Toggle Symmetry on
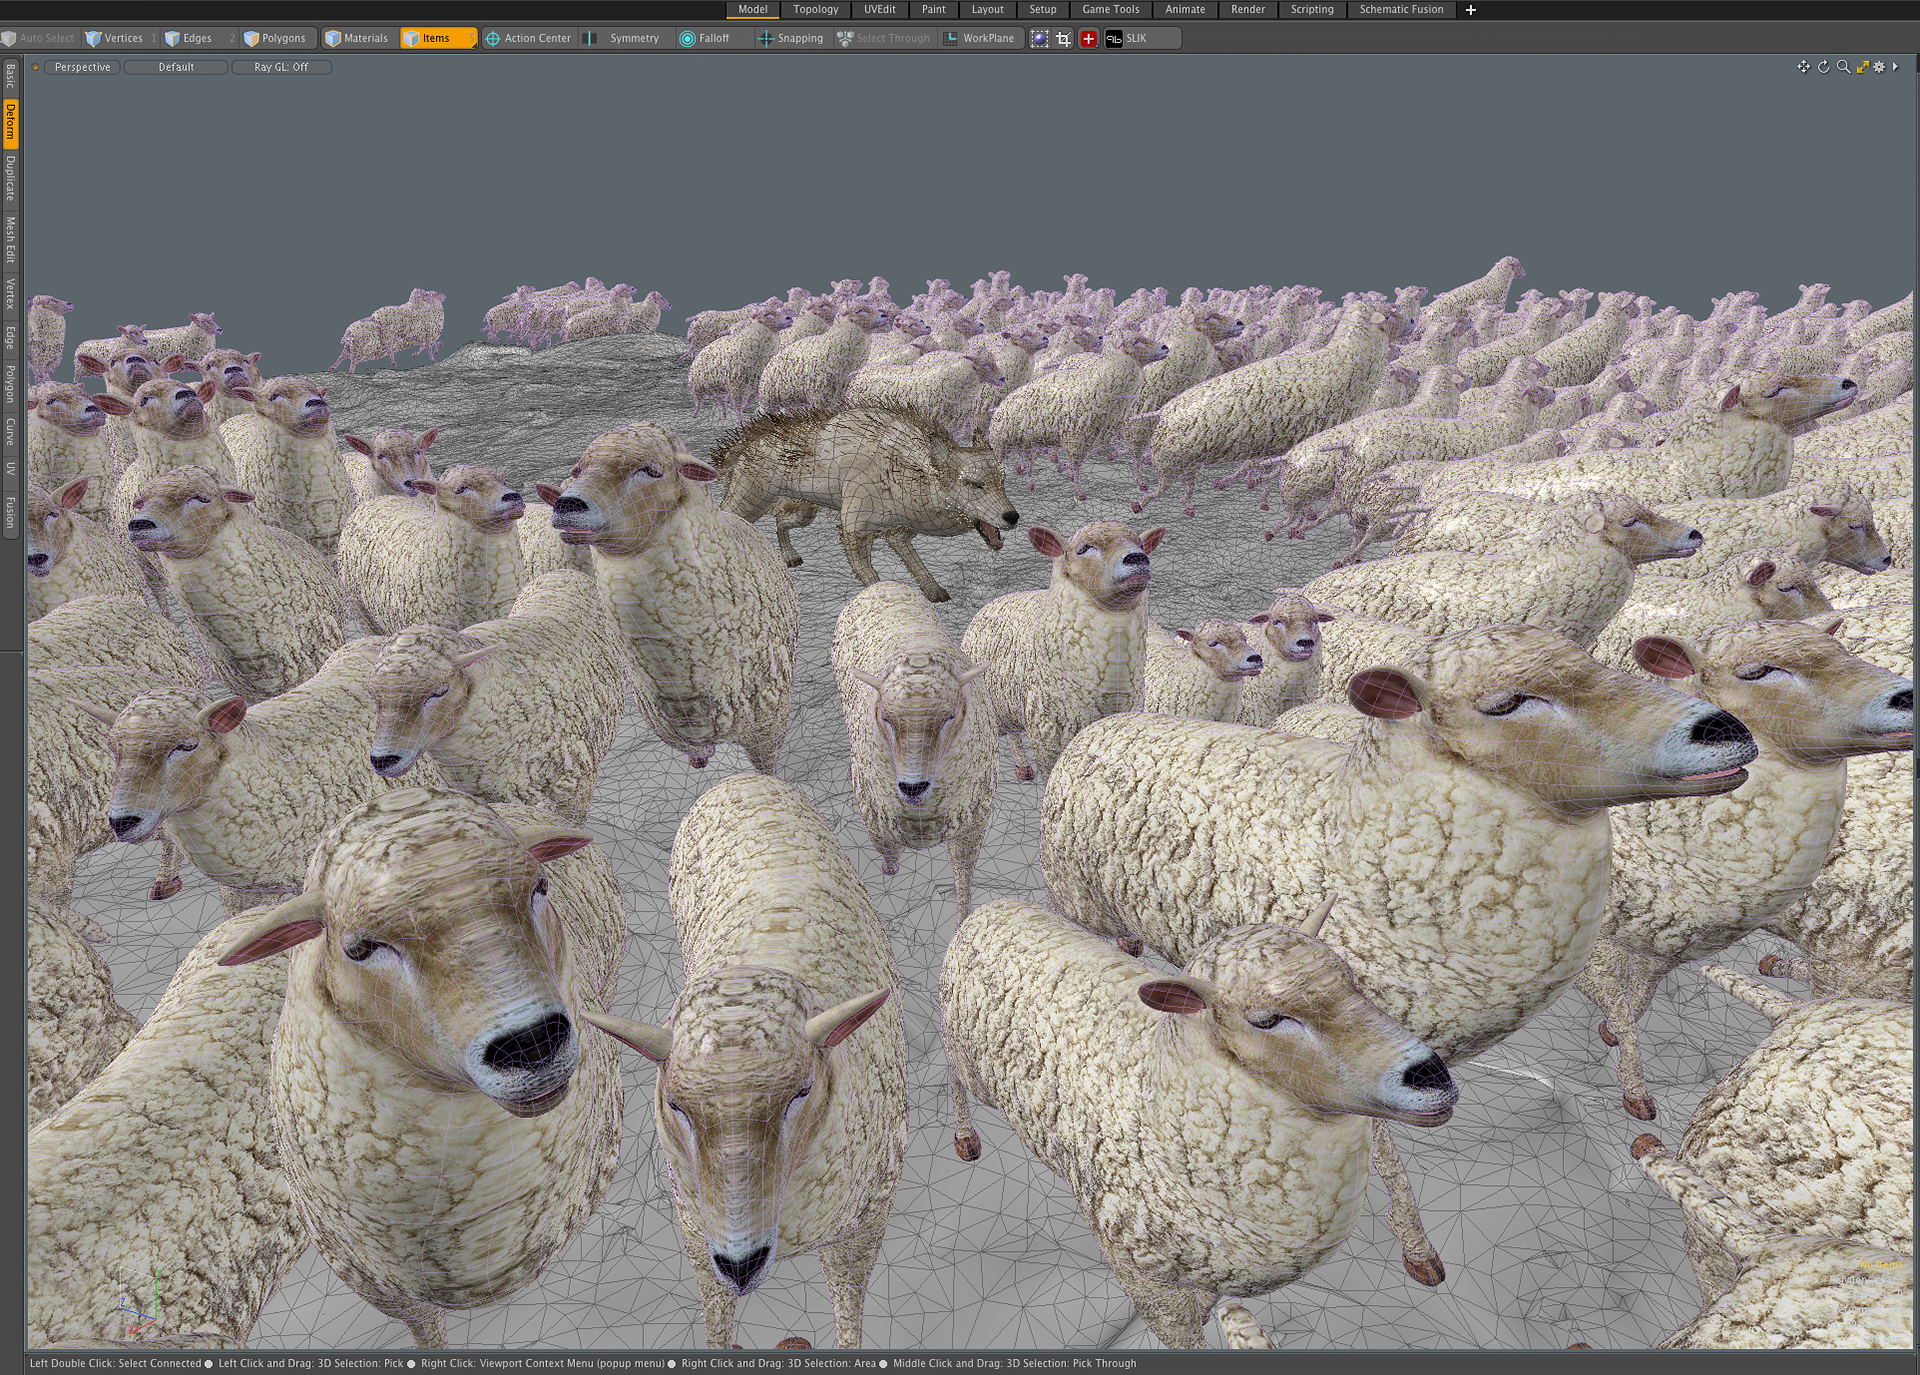The image size is (1920, 1375). [633, 38]
